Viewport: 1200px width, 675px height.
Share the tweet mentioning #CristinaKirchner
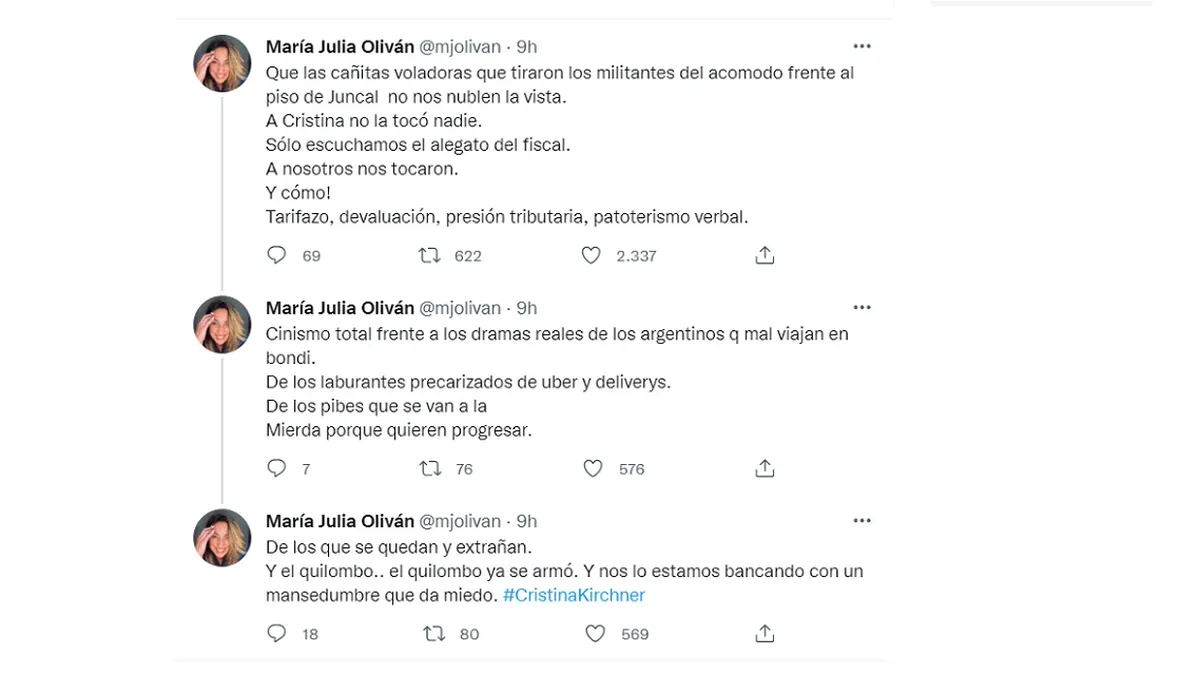765,633
